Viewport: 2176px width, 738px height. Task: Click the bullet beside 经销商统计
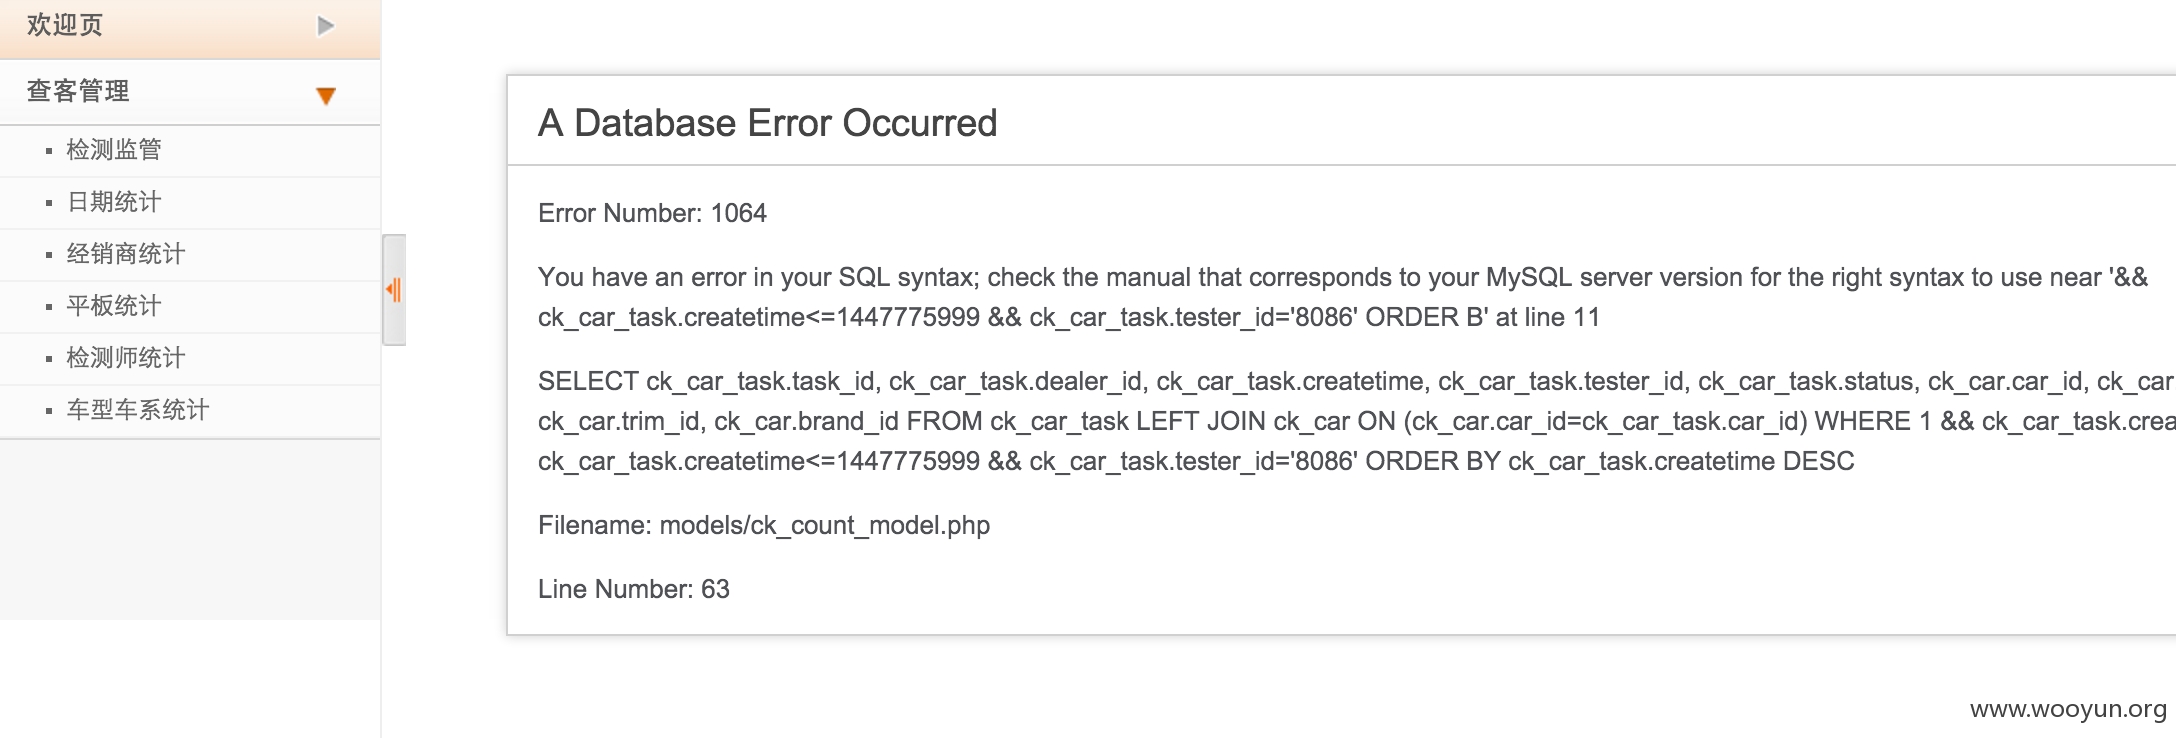[x=49, y=255]
